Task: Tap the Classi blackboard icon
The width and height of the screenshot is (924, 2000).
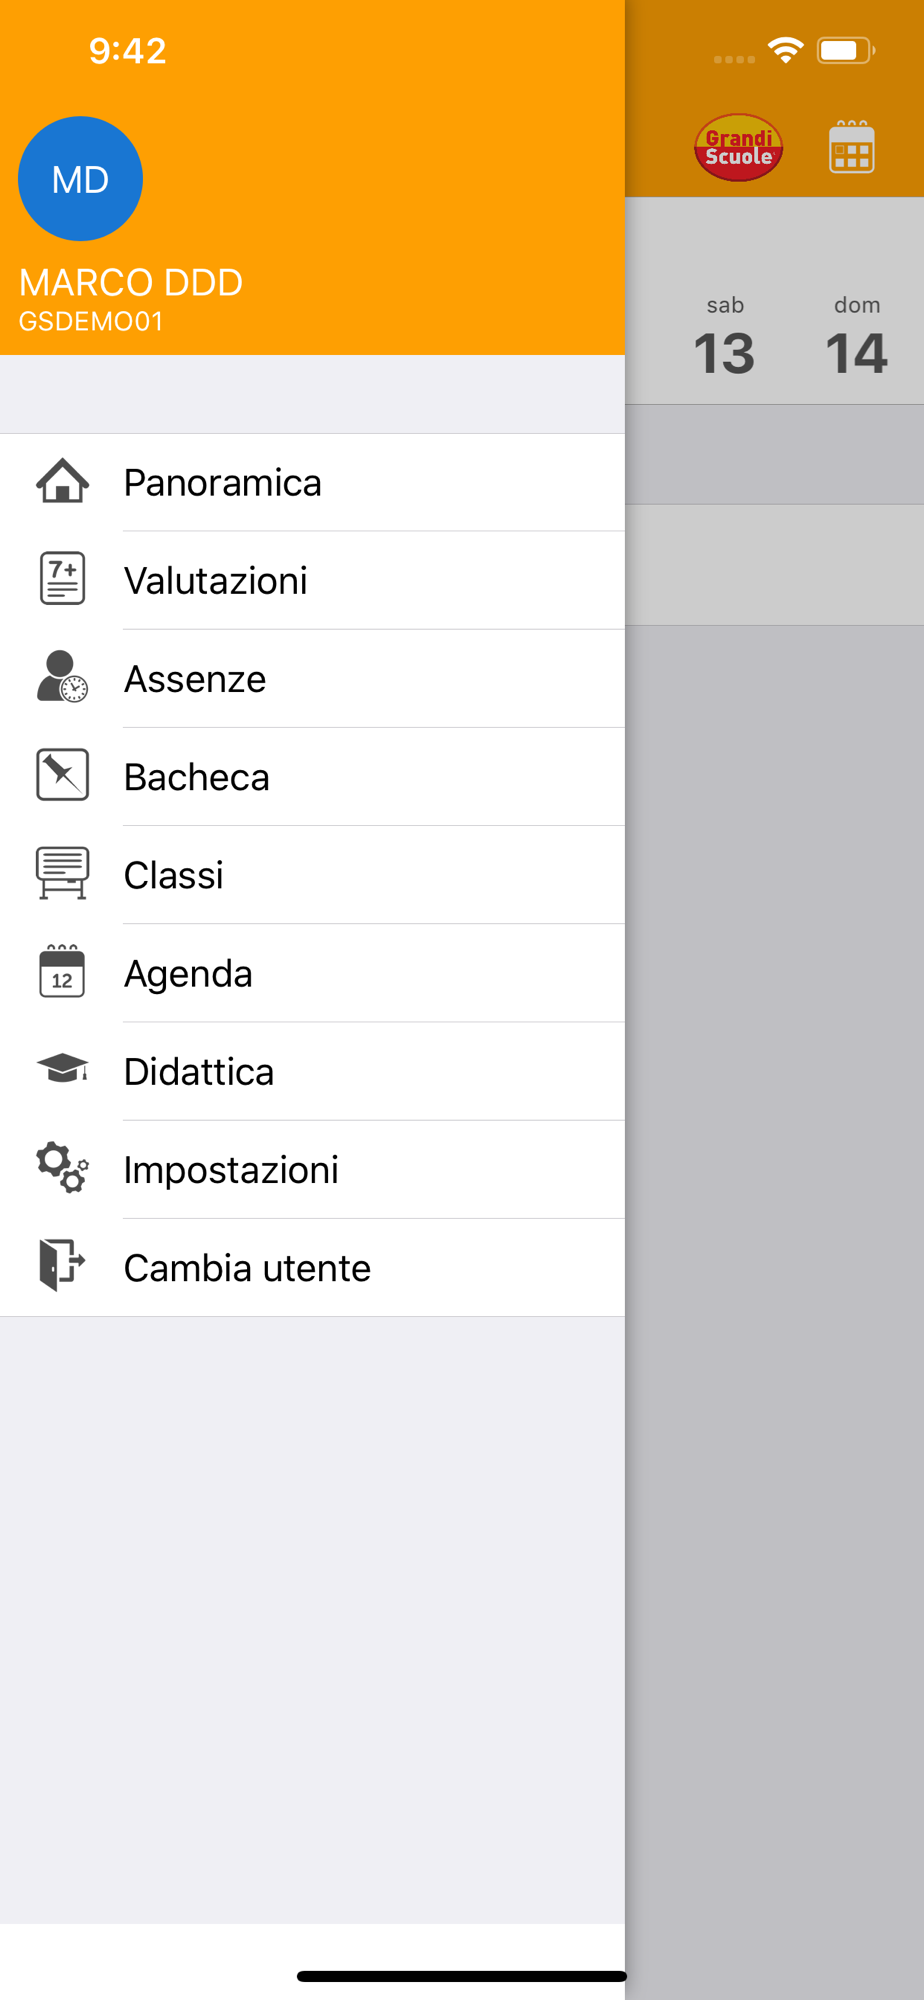Action: point(62,872)
